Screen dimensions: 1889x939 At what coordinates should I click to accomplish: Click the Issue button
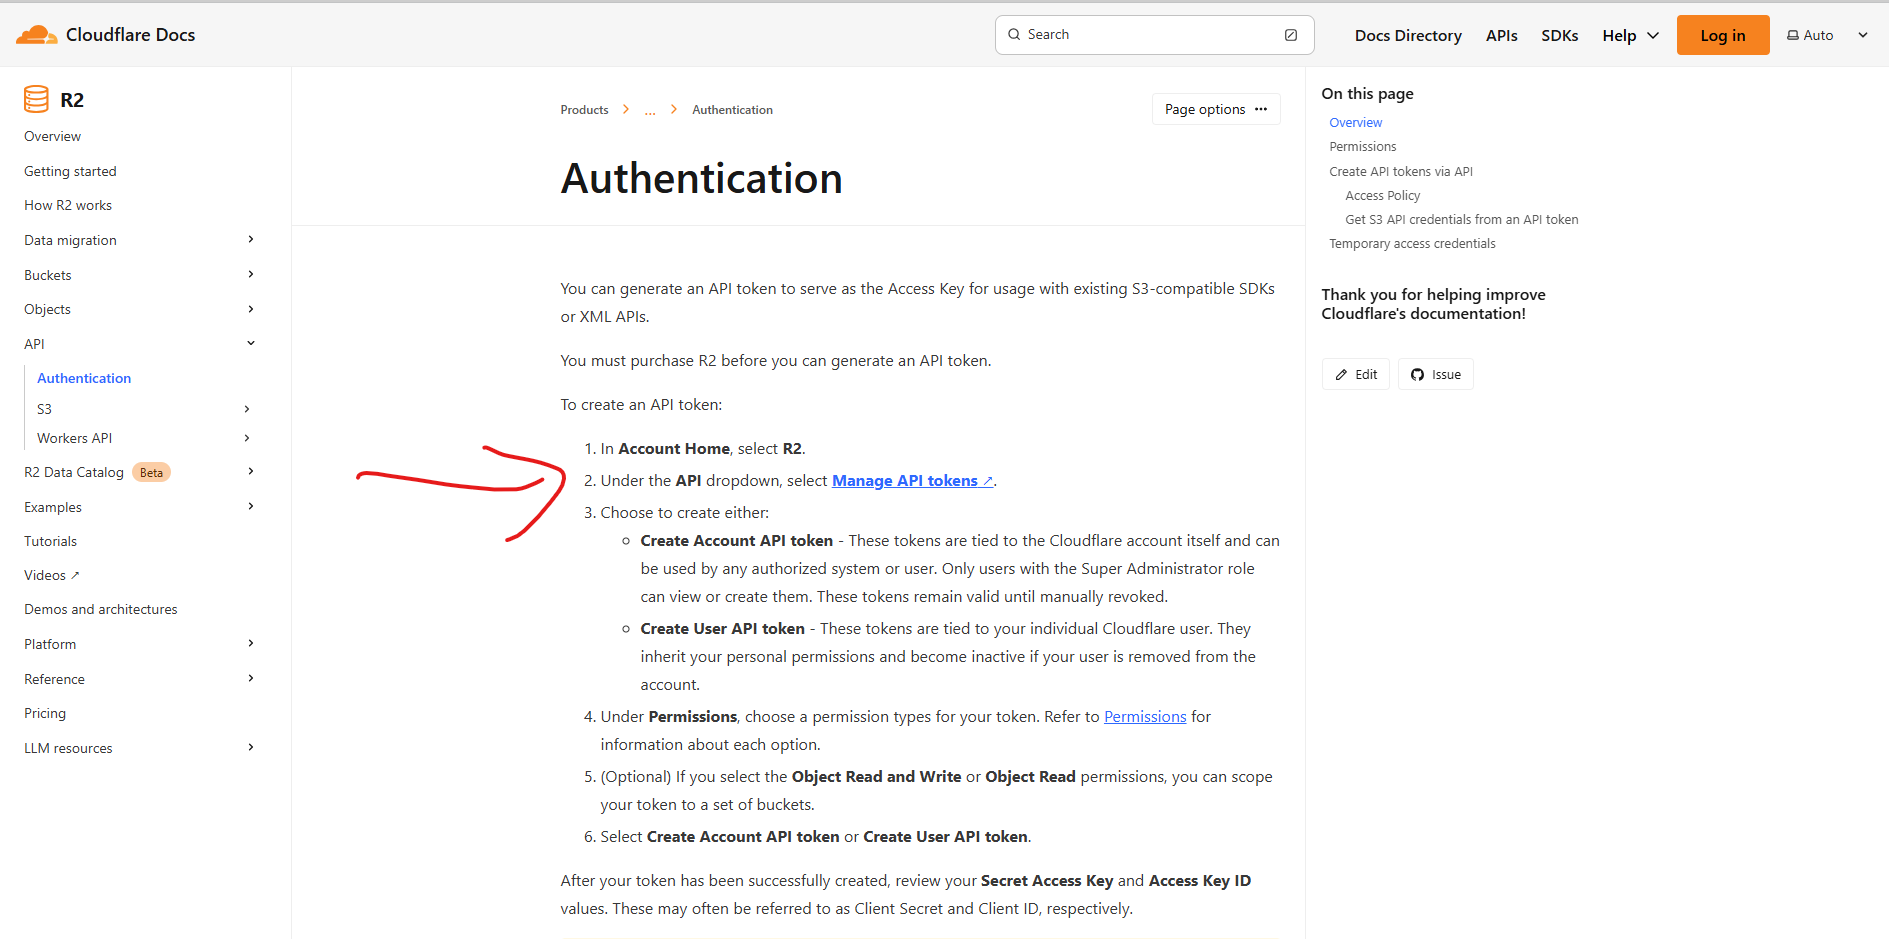1436,374
